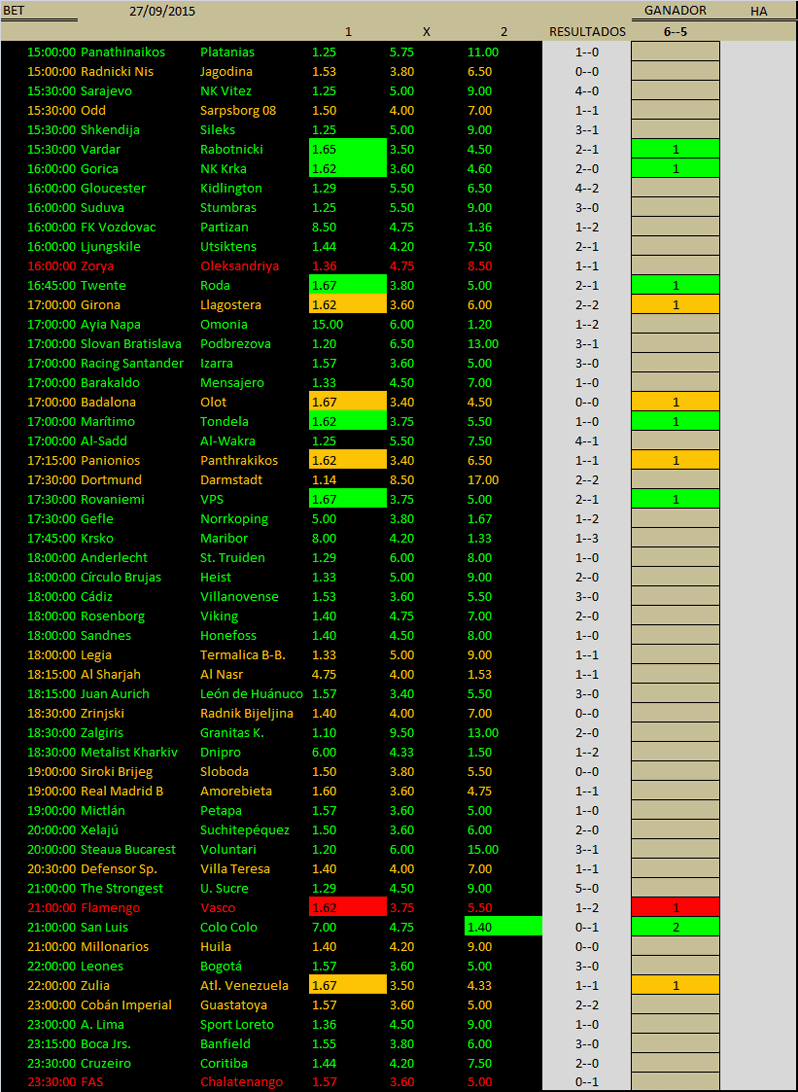
Task: Select orange 1.62 odds for Girona
Action: (347, 304)
